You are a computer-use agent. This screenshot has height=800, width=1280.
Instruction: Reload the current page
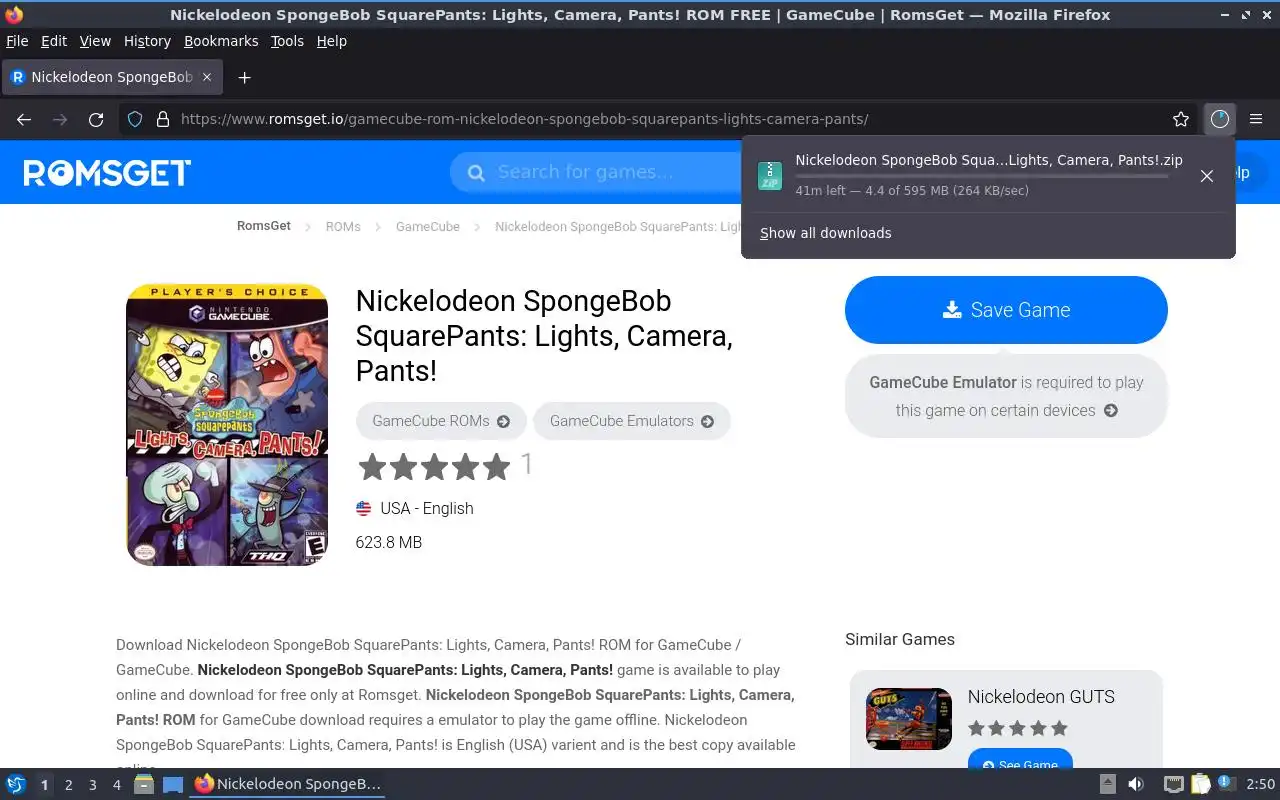96,119
